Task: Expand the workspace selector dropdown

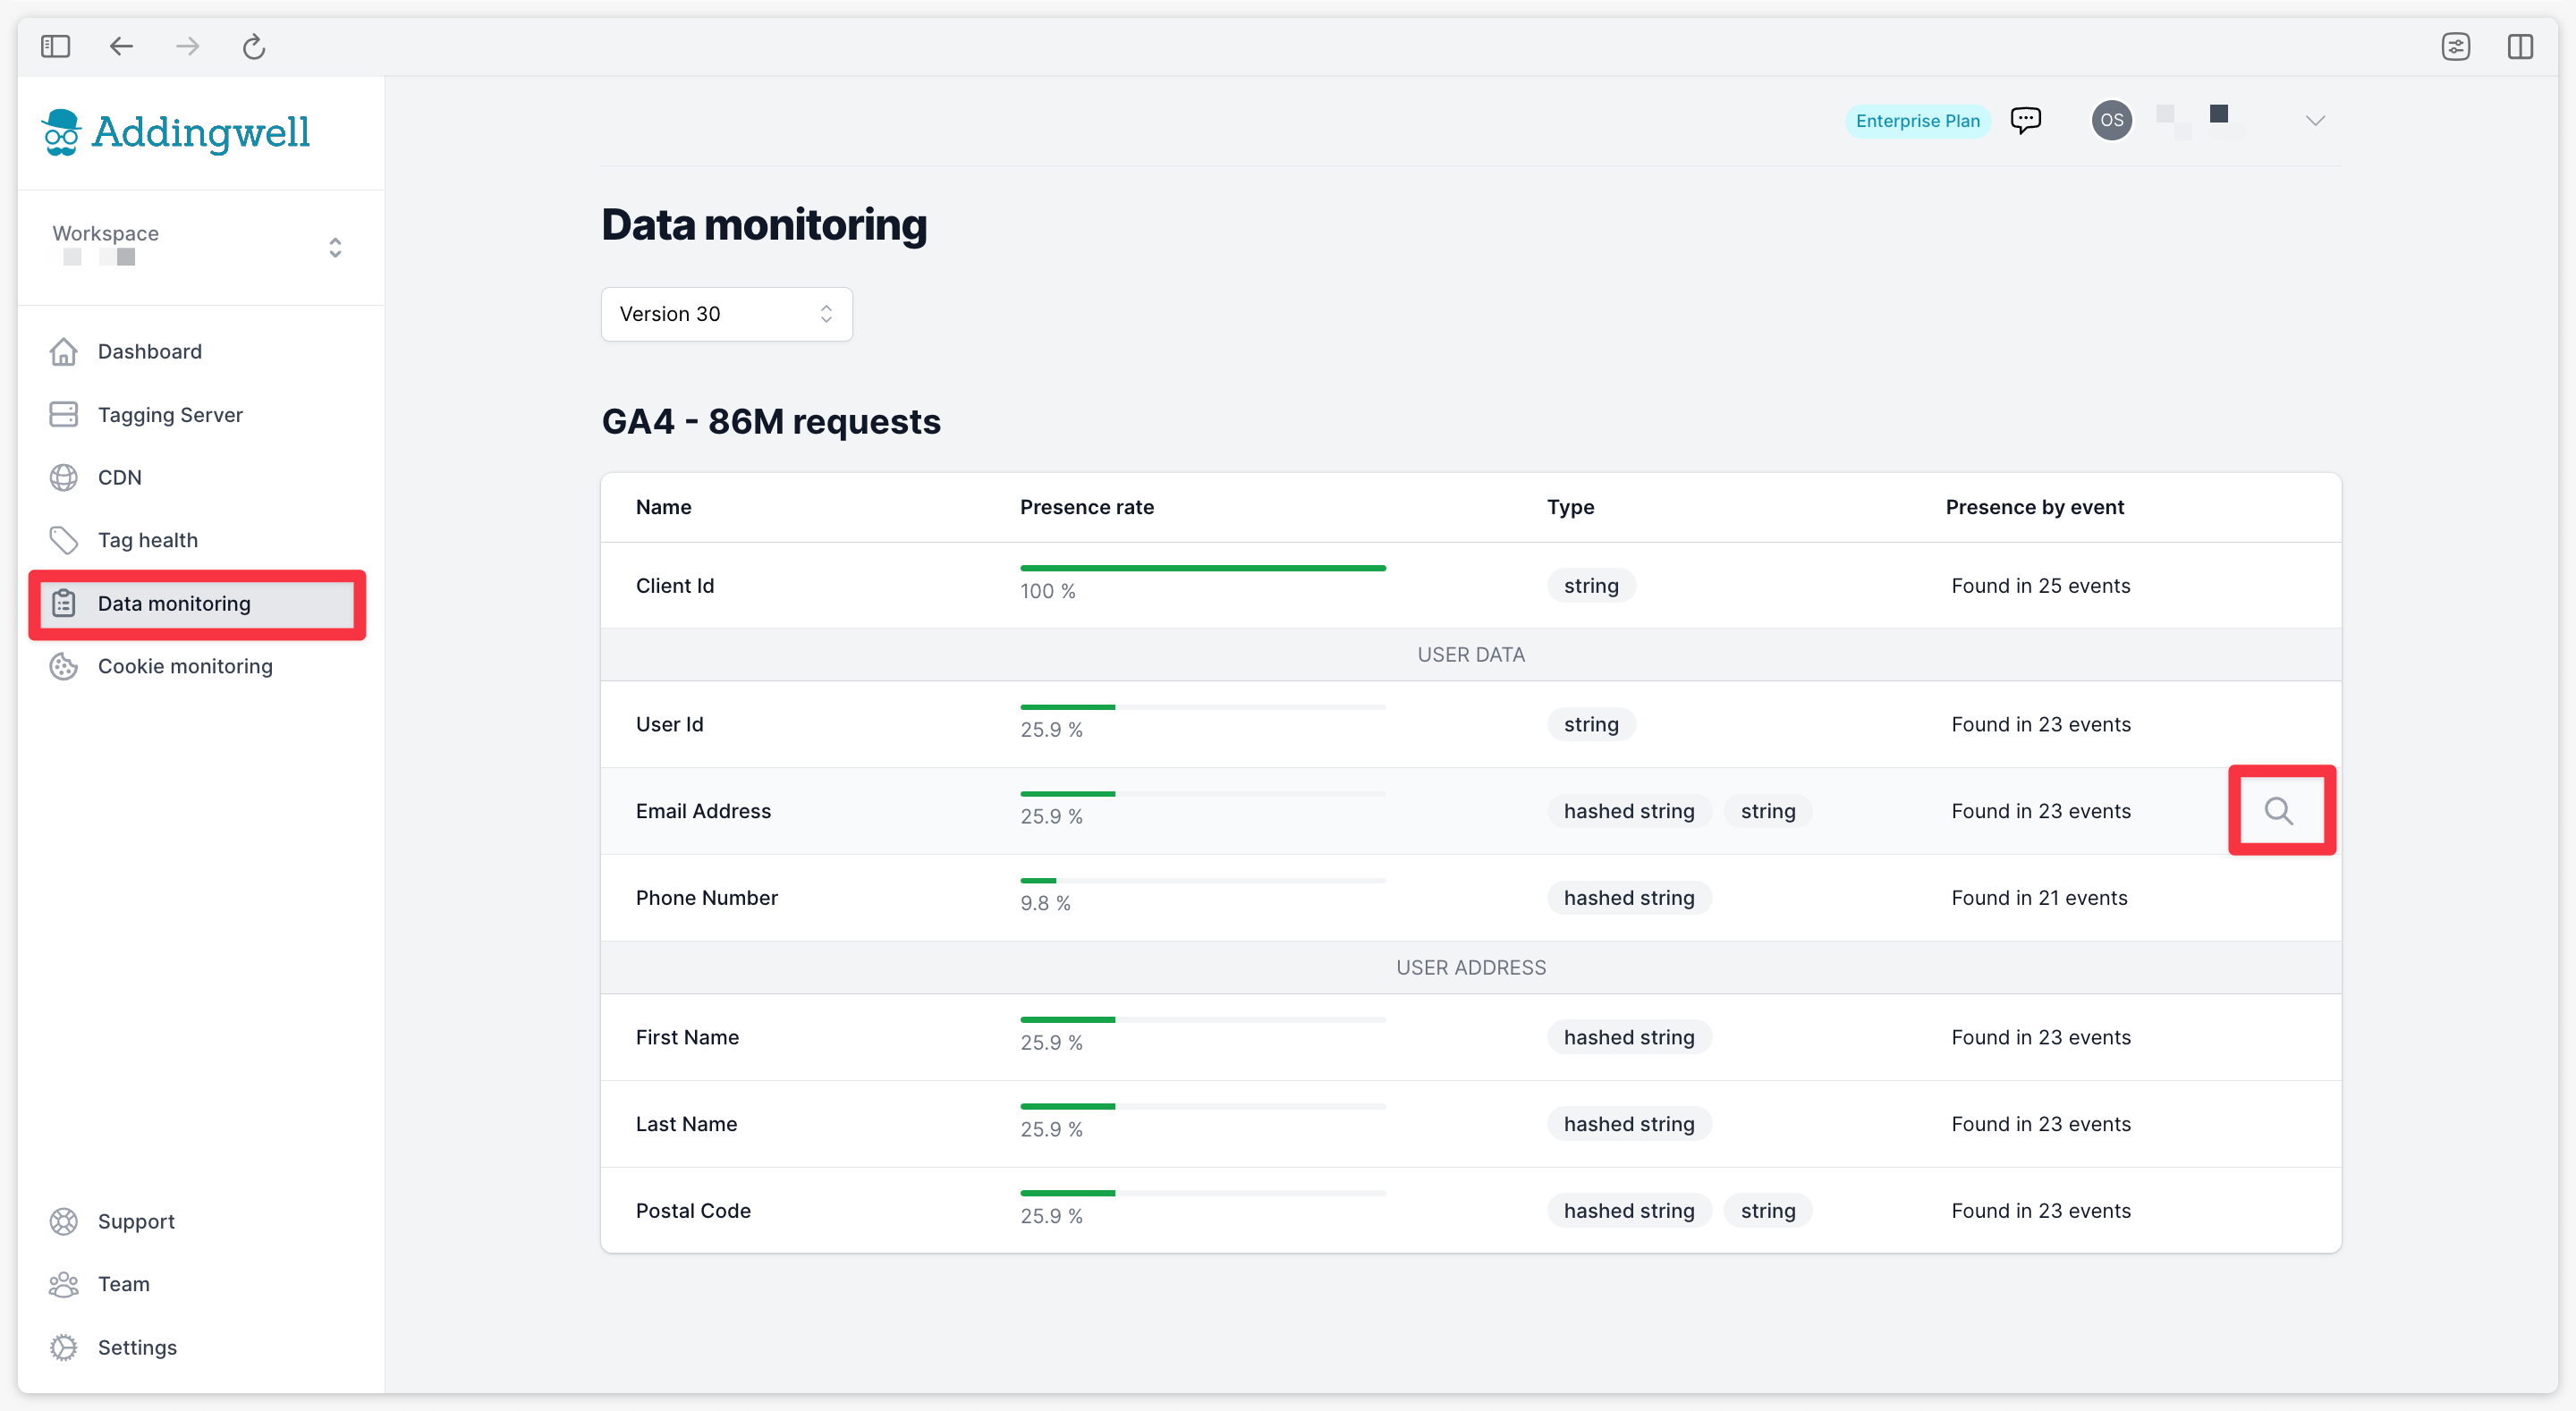Action: [x=334, y=247]
